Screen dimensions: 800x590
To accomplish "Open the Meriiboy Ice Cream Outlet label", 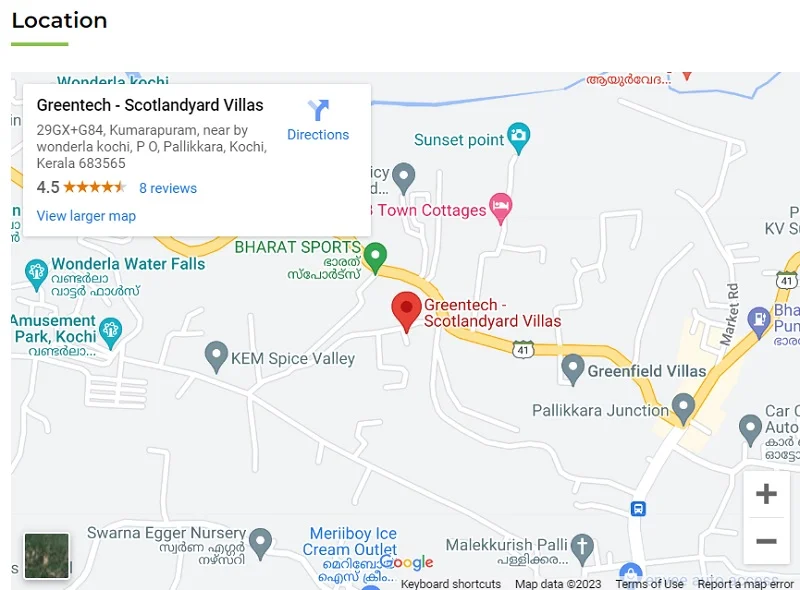I will click(351, 542).
